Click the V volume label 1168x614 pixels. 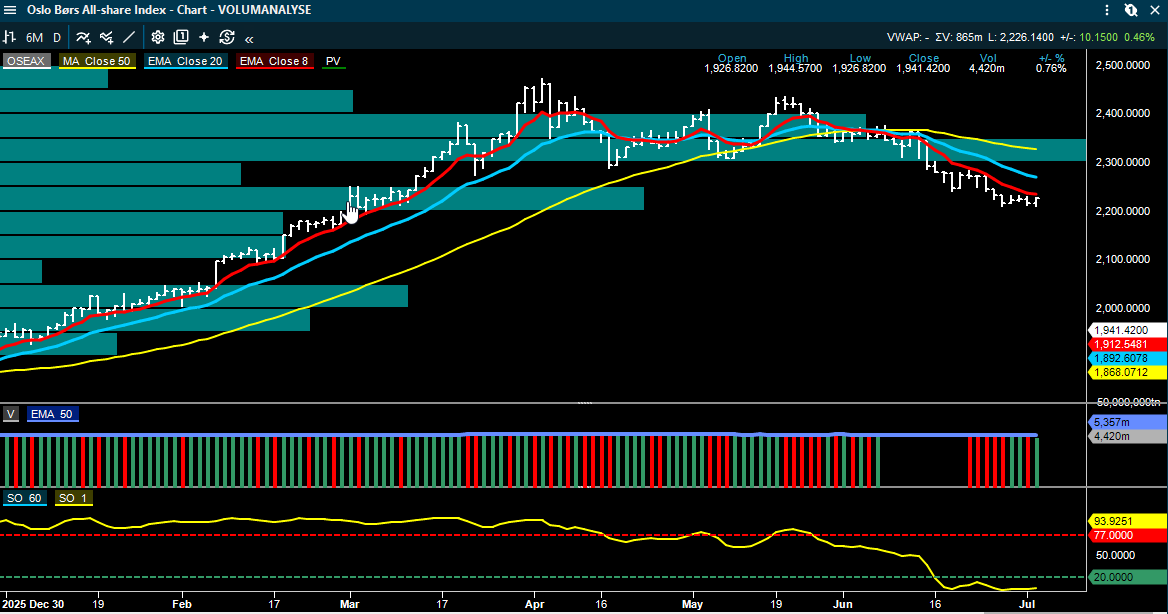point(10,414)
